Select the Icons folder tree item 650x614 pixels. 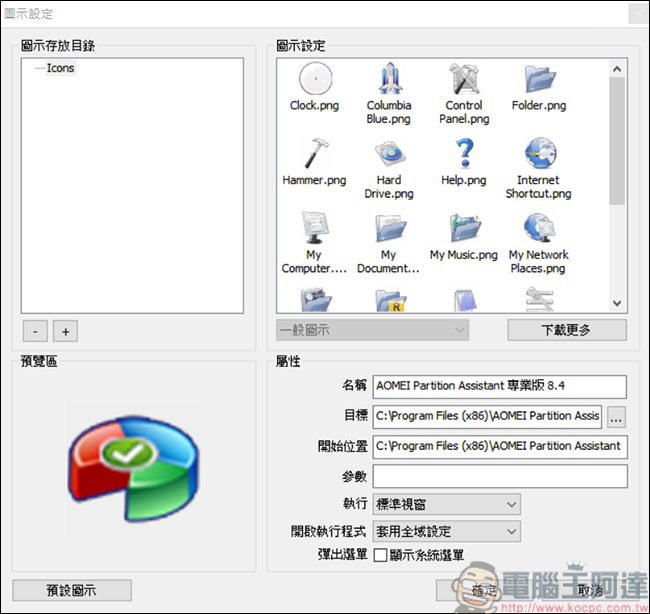pos(61,68)
